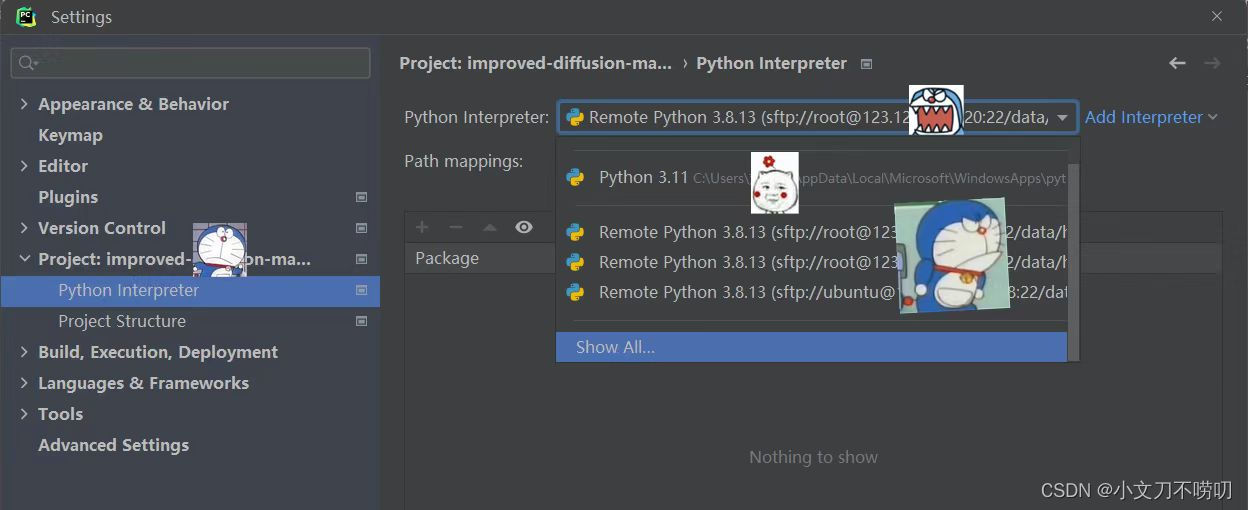
Task: Collapse the Project: improved-diffusion section
Action: (x=24, y=259)
